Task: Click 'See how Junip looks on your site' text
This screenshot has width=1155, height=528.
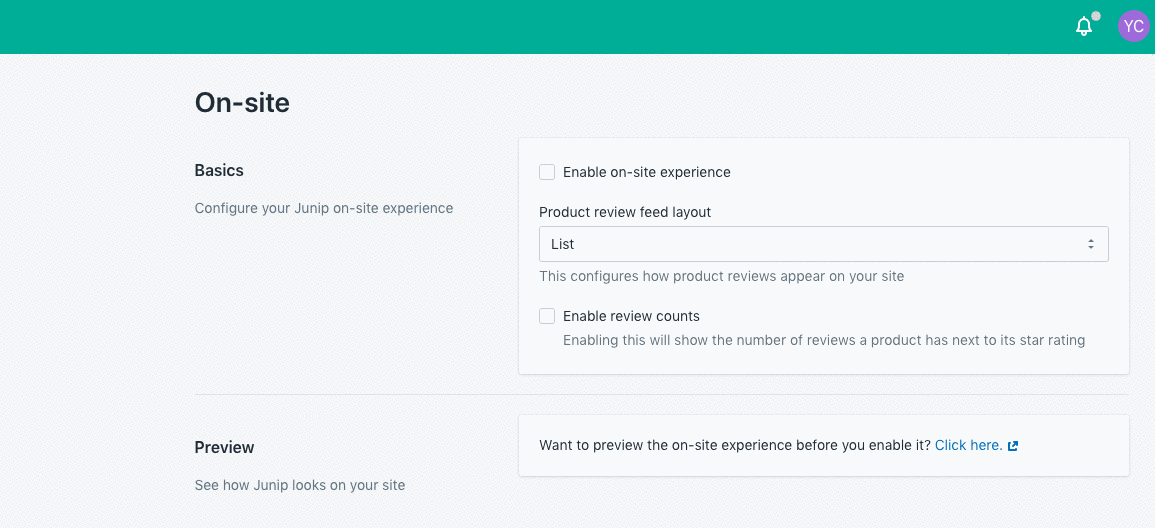Action: (299, 485)
